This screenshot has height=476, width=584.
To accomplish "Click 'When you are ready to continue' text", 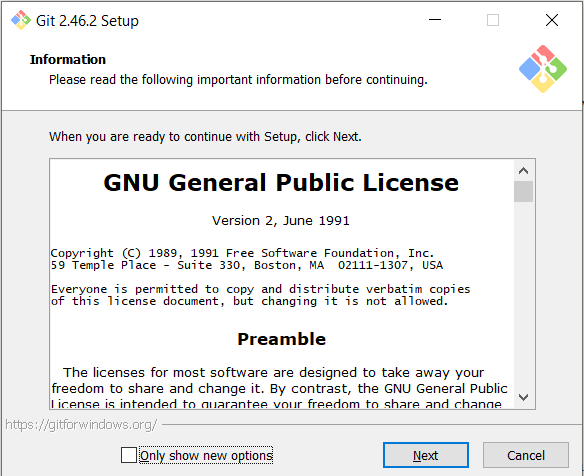I will click(x=205, y=137).
